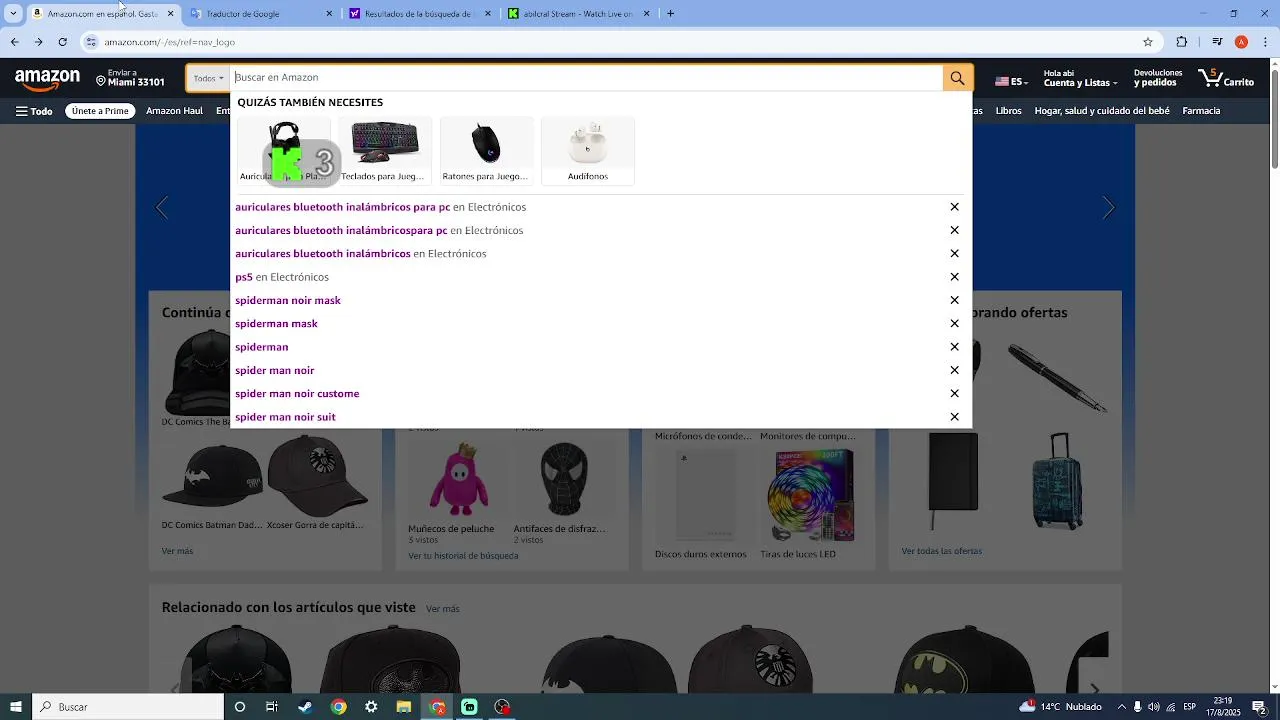The height and width of the screenshot is (720, 1280).
Task: Open Amazon Haul in navigation bar
Action: click(x=174, y=111)
